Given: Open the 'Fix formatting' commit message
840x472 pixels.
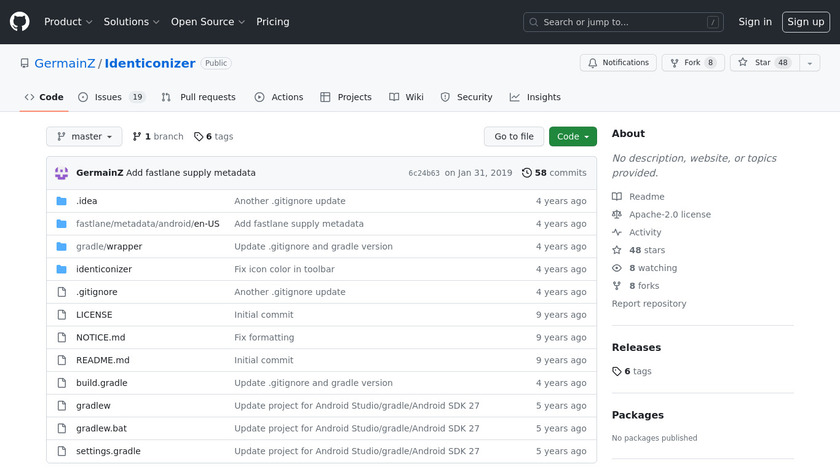Looking at the screenshot, I should 264,338.
